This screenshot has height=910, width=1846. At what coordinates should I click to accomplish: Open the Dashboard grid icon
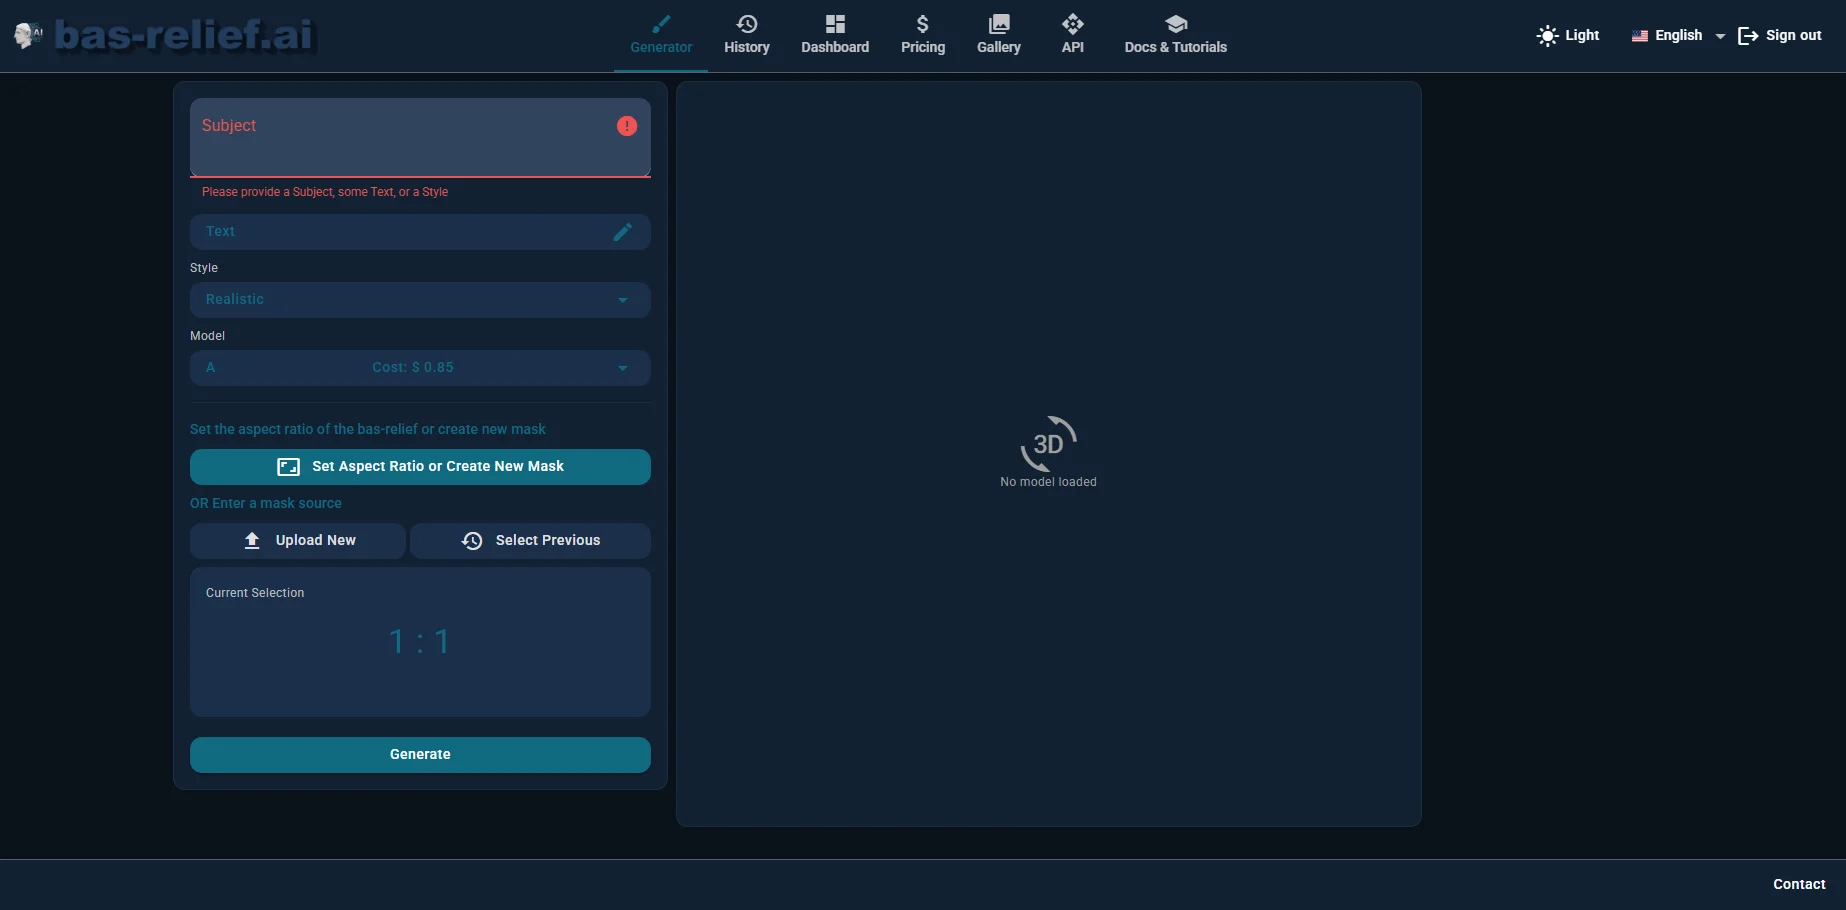(x=835, y=24)
